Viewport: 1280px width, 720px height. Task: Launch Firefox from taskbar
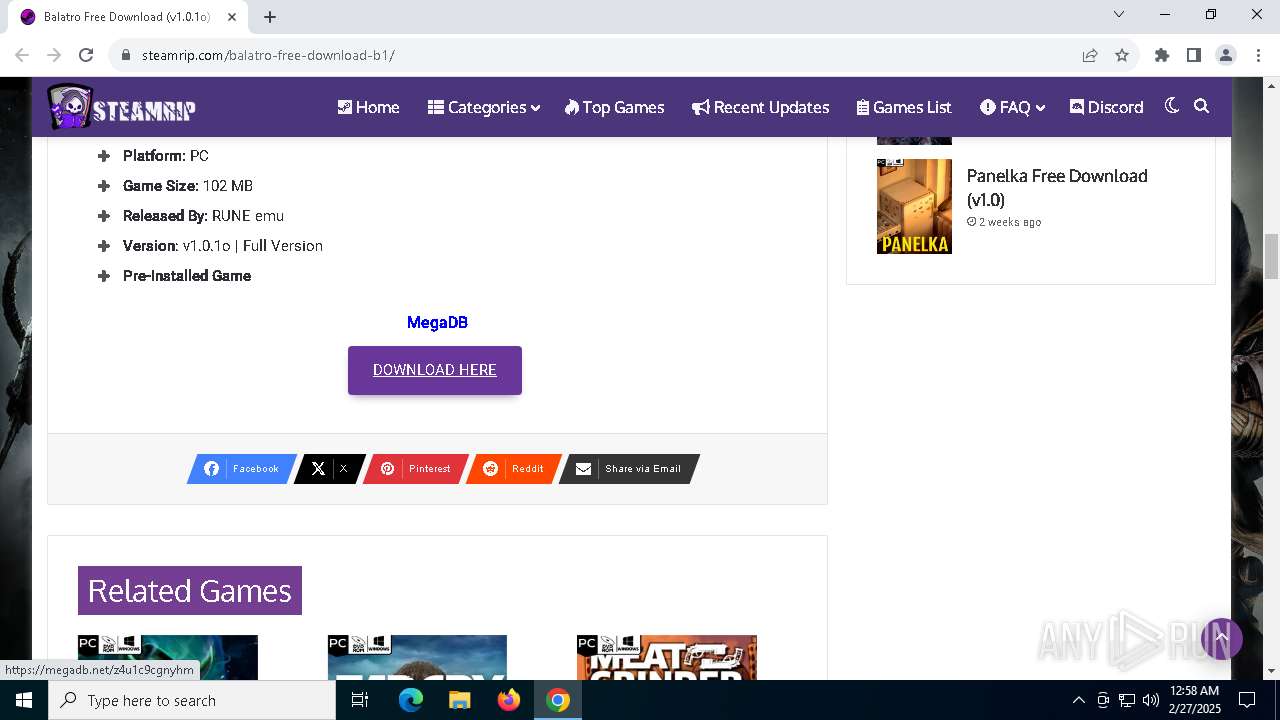coord(509,700)
